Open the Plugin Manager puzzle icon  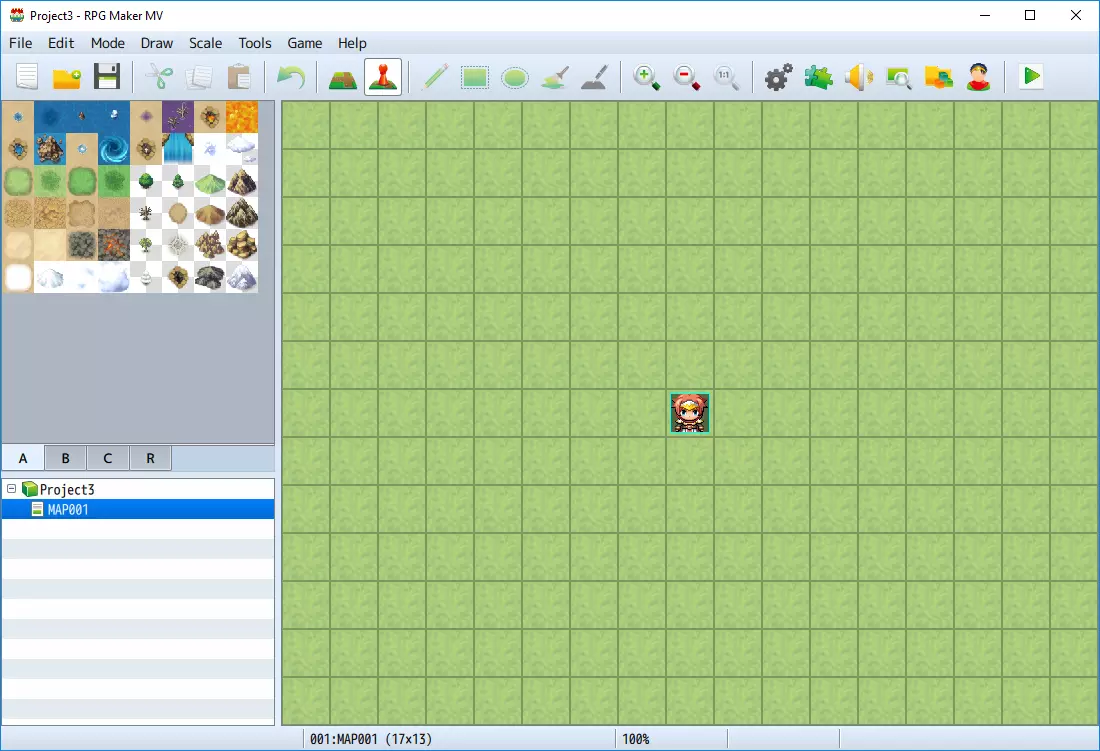coord(819,76)
